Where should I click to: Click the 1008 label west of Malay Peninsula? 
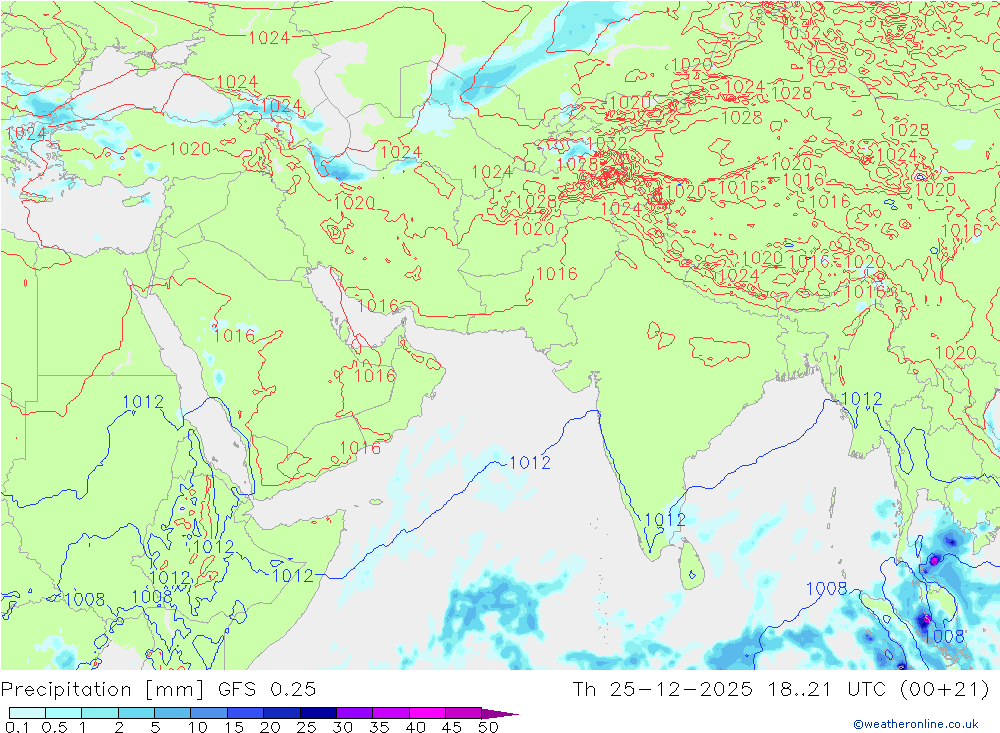[827, 589]
